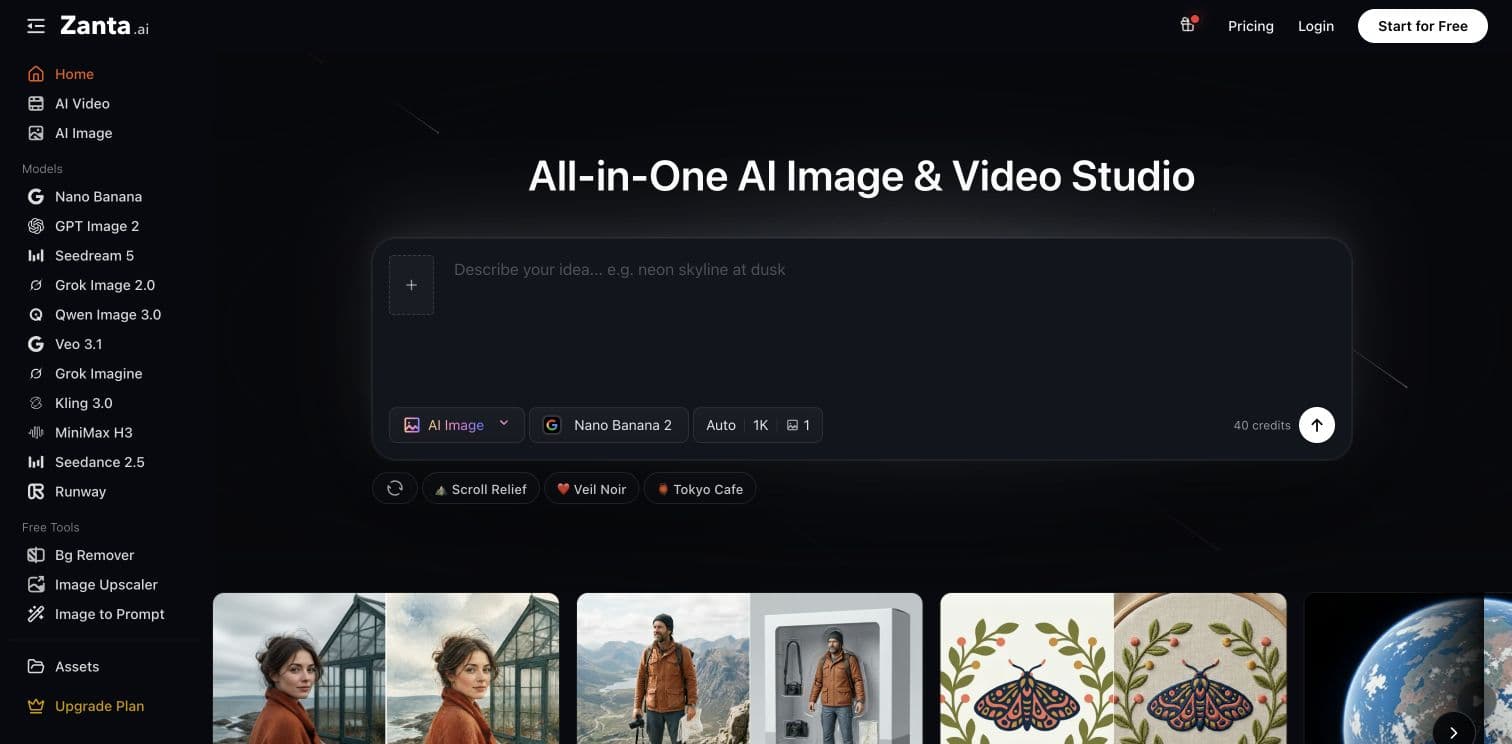The height and width of the screenshot is (744, 1512).
Task: Click the Home house icon
Action: pyautogui.click(x=36, y=74)
